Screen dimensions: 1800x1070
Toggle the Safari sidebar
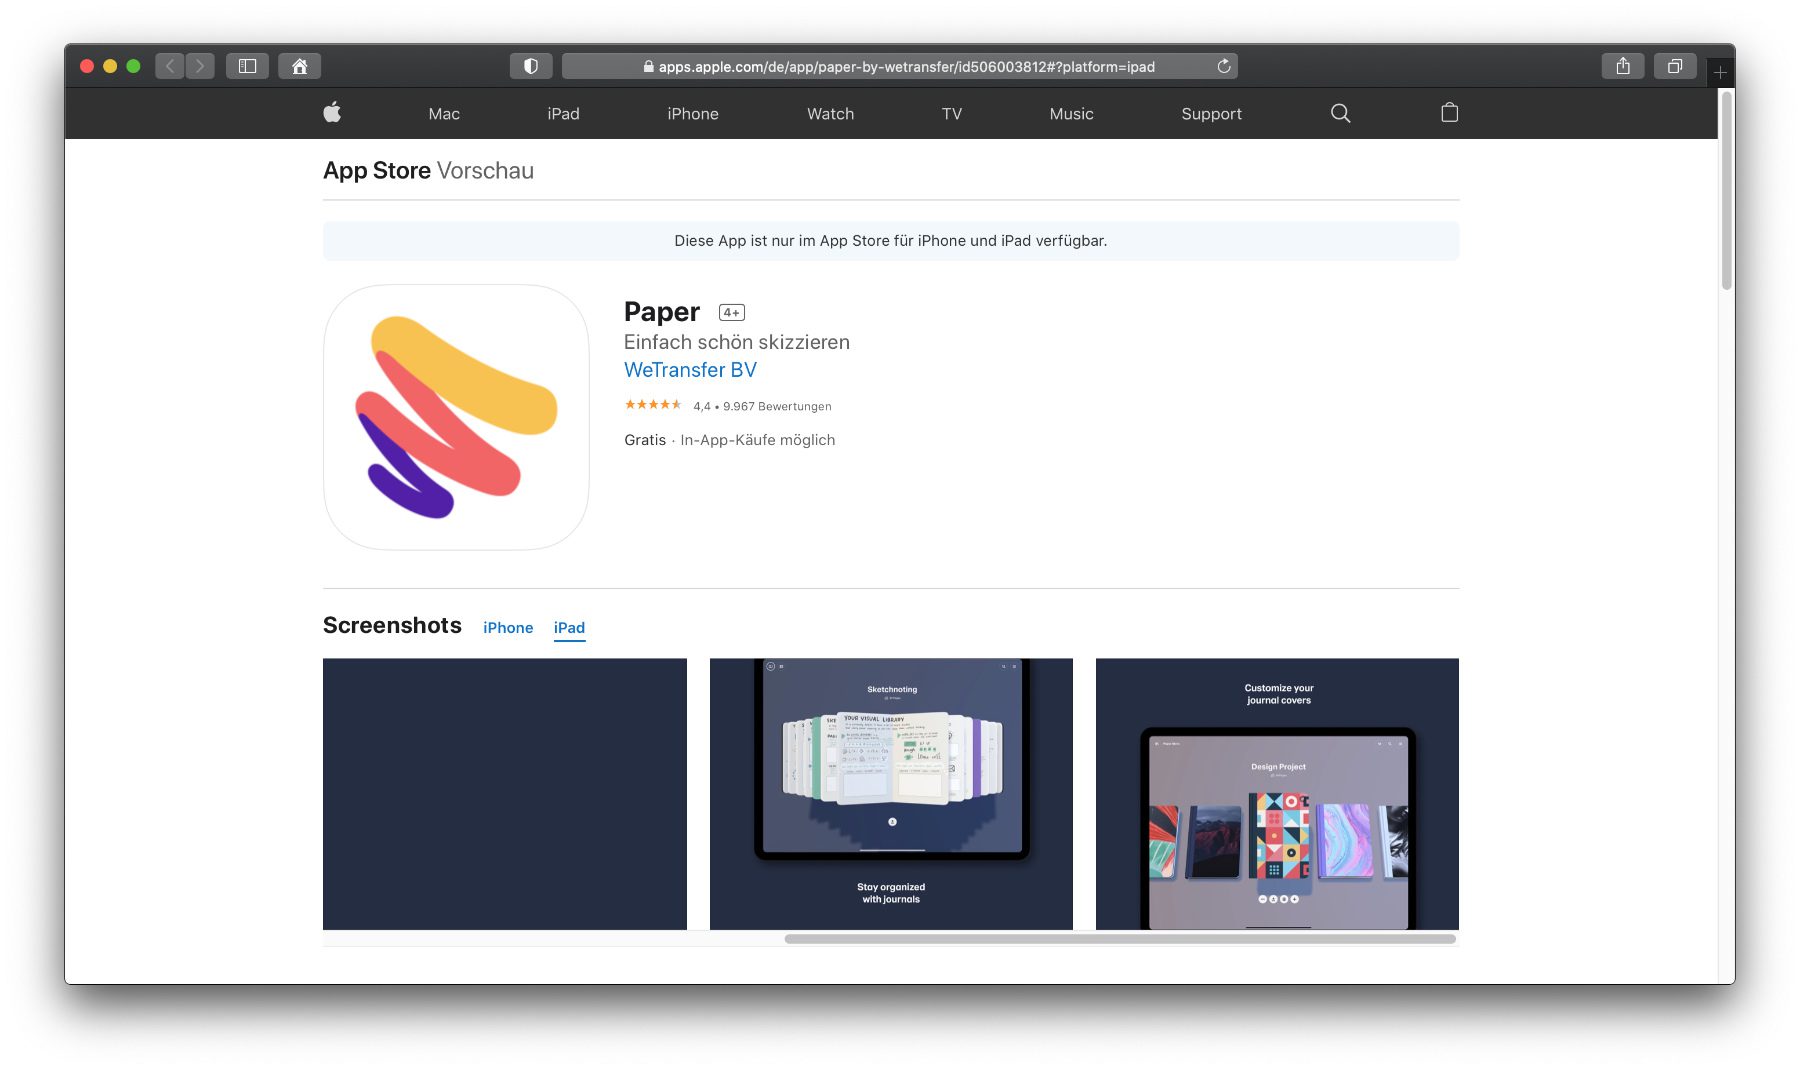coord(247,66)
